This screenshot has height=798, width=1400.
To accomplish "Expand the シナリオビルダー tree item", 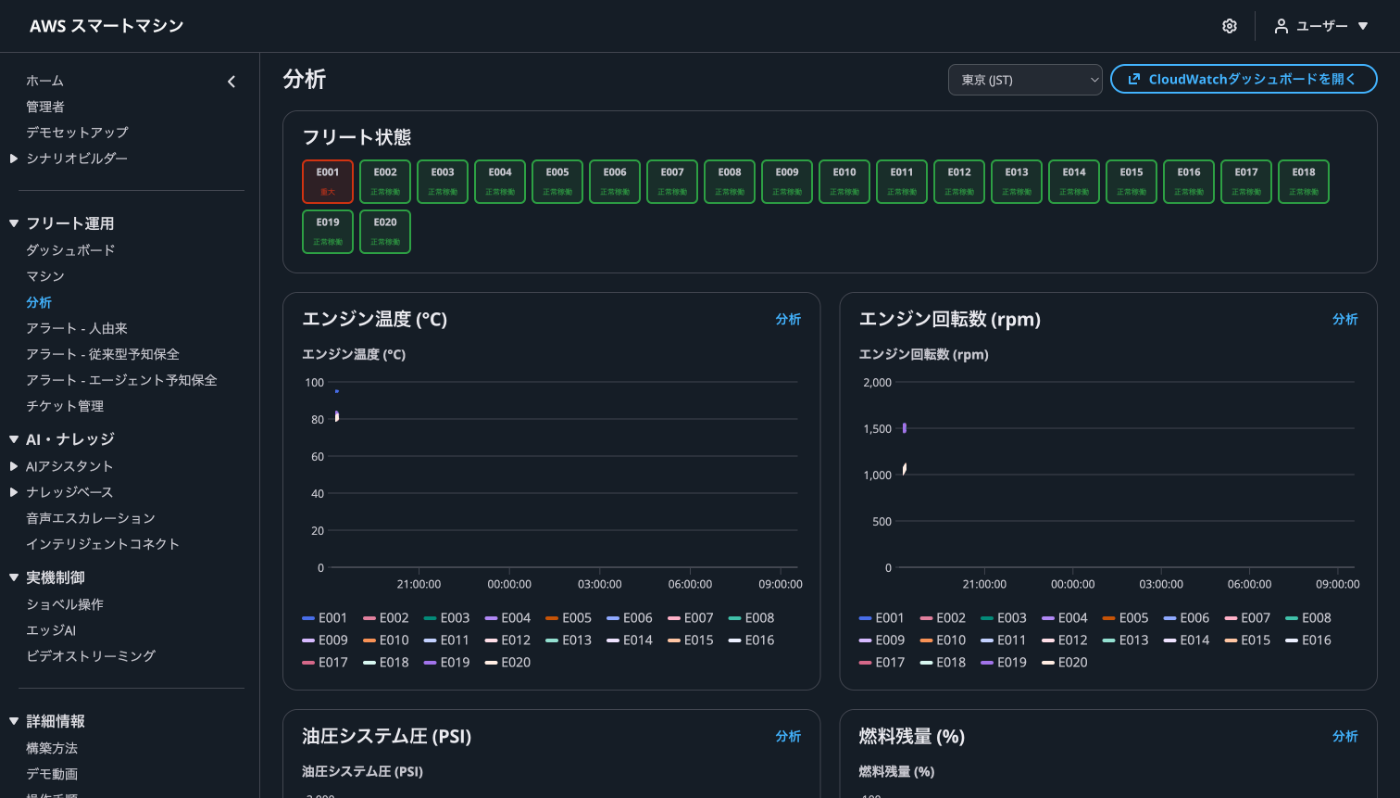I will click(x=14, y=158).
